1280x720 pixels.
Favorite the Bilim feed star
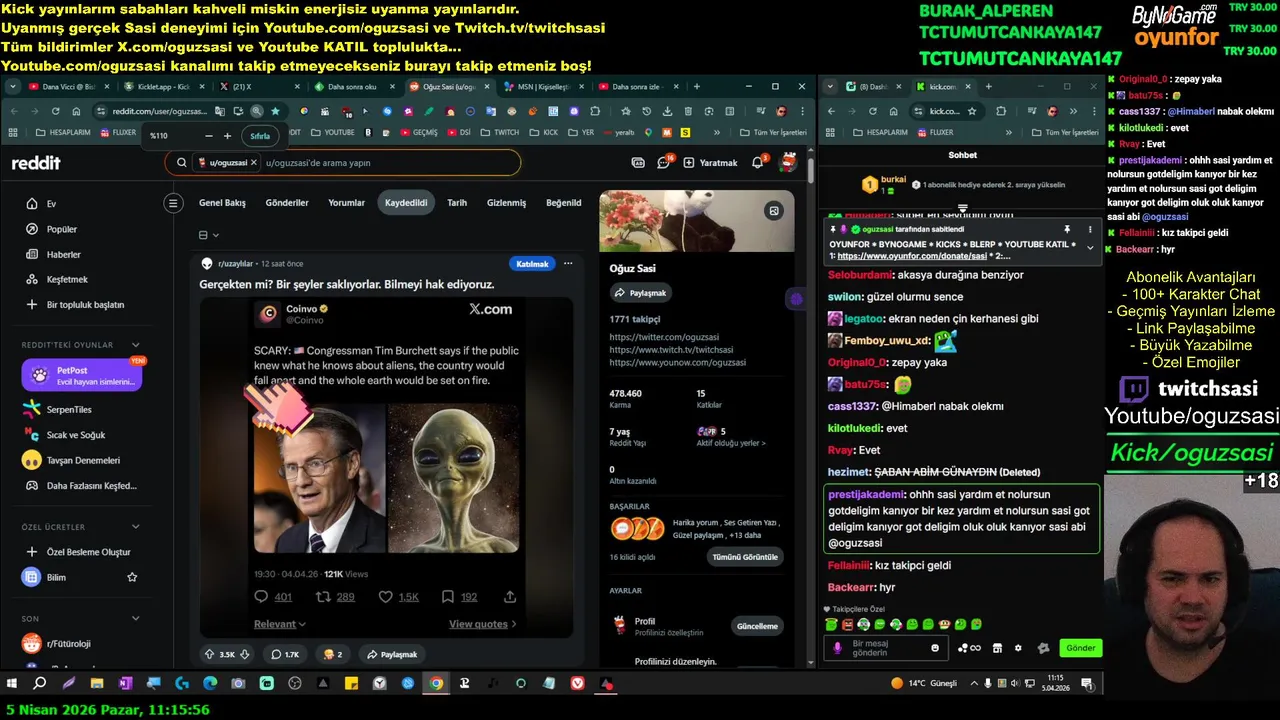click(132, 577)
